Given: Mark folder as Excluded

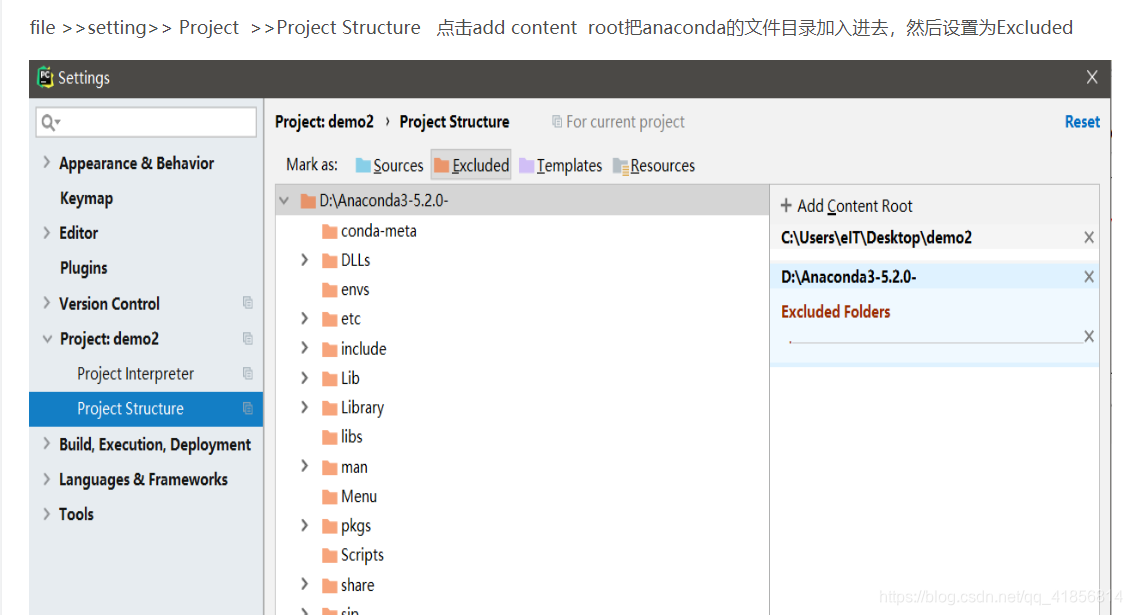Looking at the screenshot, I should pyautogui.click(x=471, y=165).
